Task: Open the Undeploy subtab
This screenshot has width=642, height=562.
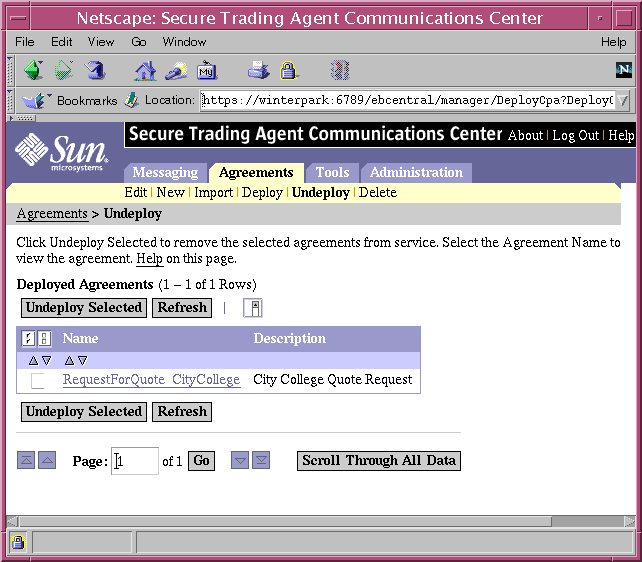Action: point(321,192)
